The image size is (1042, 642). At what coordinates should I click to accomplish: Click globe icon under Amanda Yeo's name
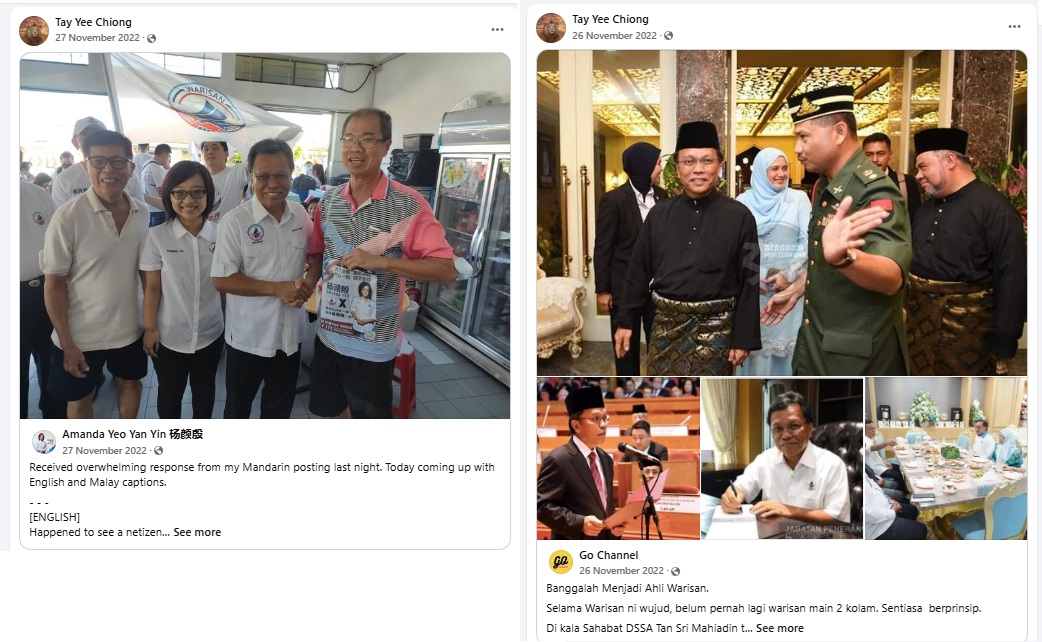click(158, 451)
